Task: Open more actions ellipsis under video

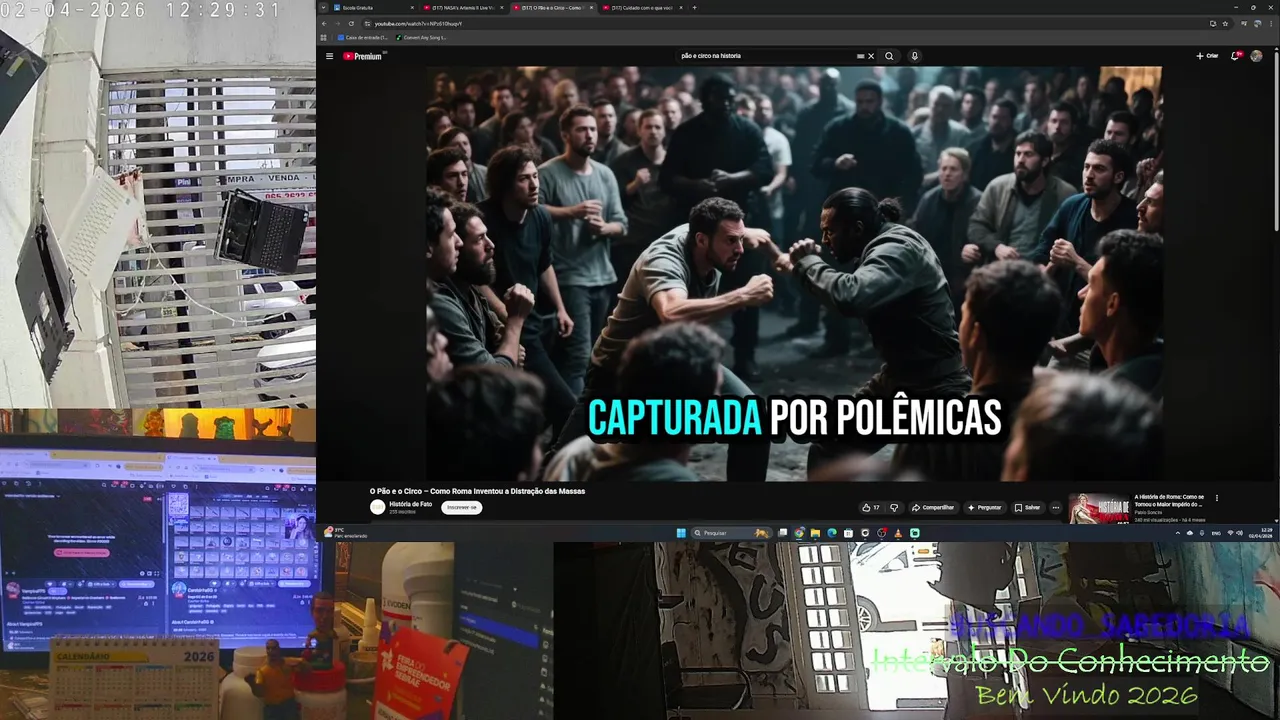Action: pos(1055,507)
